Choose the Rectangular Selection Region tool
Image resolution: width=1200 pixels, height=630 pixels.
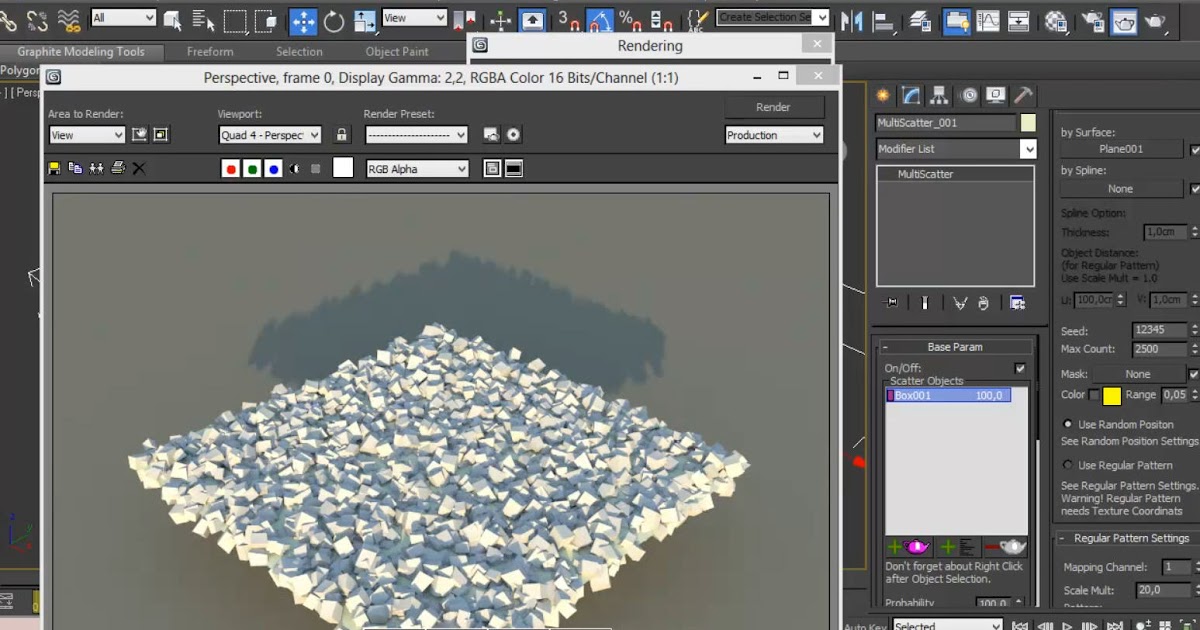coord(234,20)
